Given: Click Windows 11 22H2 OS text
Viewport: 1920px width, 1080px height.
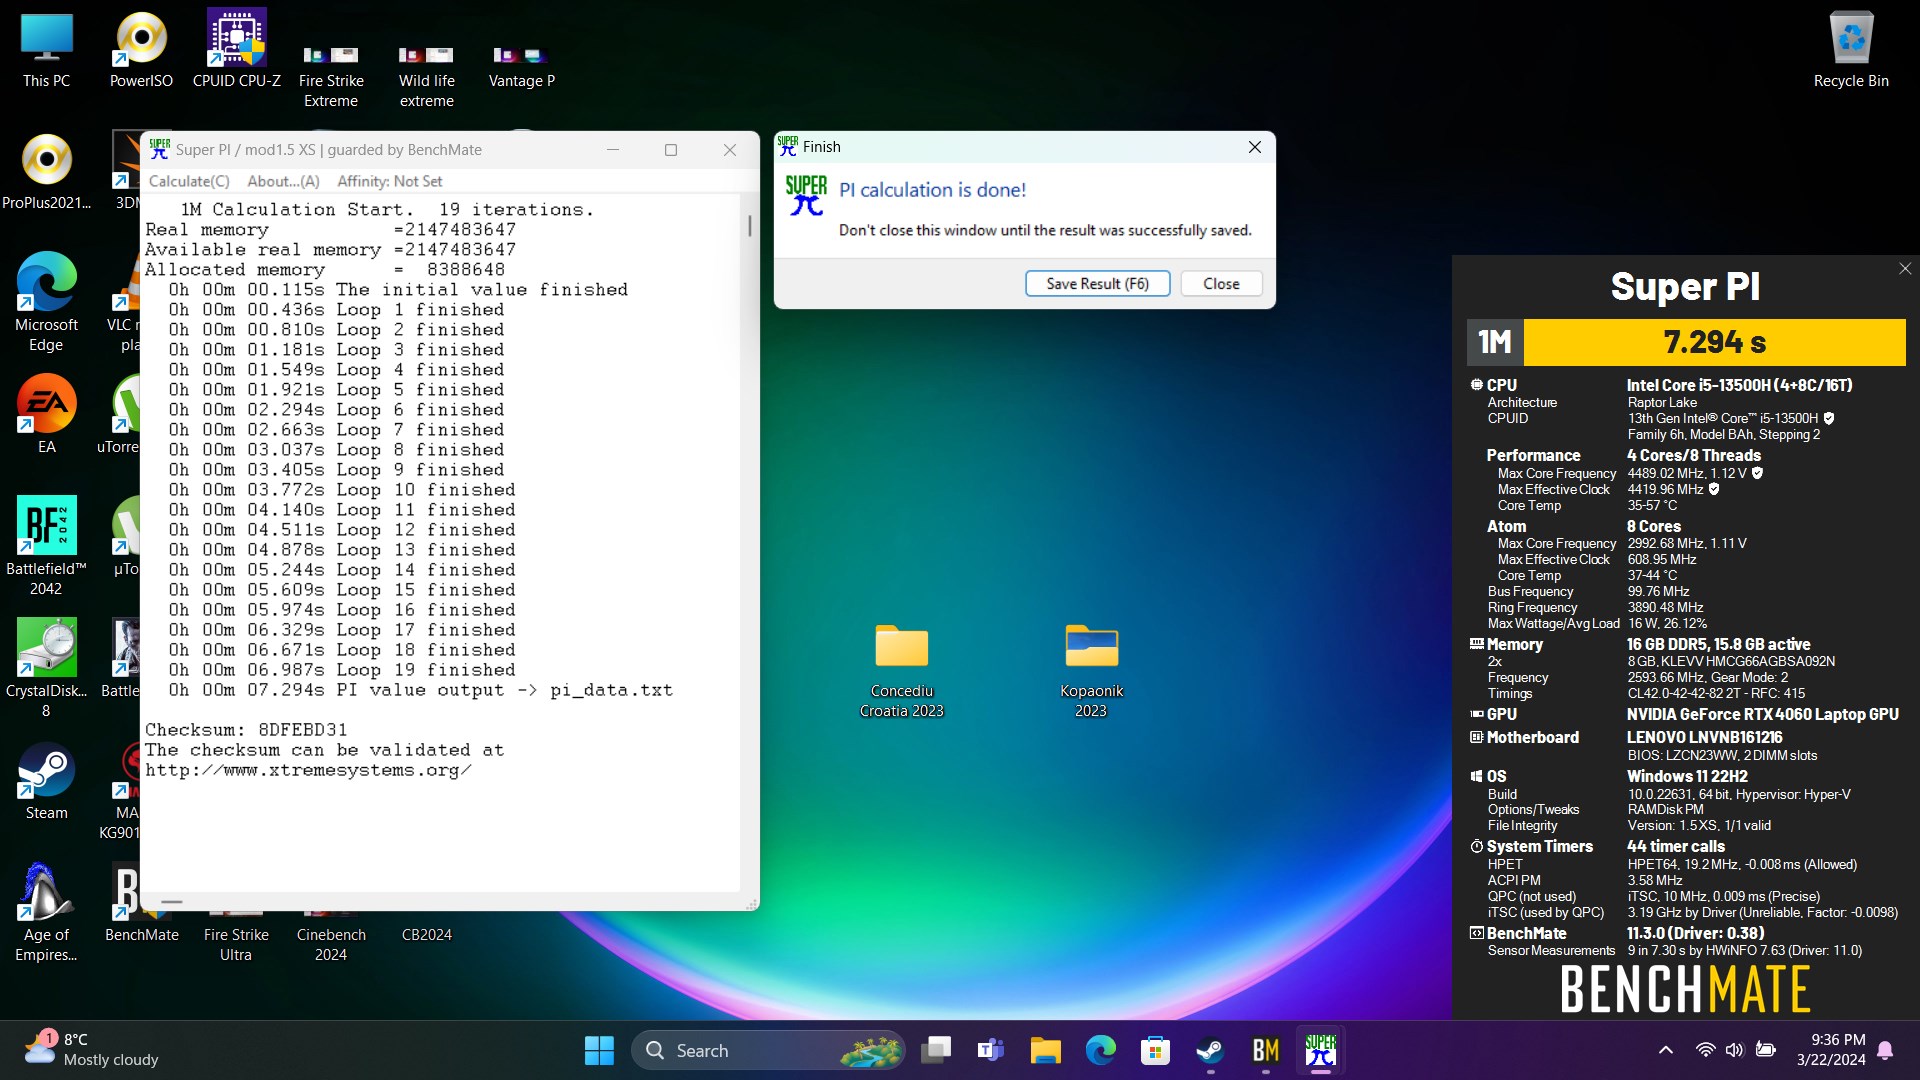Looking at the screenshot, I should [1687, 776].
